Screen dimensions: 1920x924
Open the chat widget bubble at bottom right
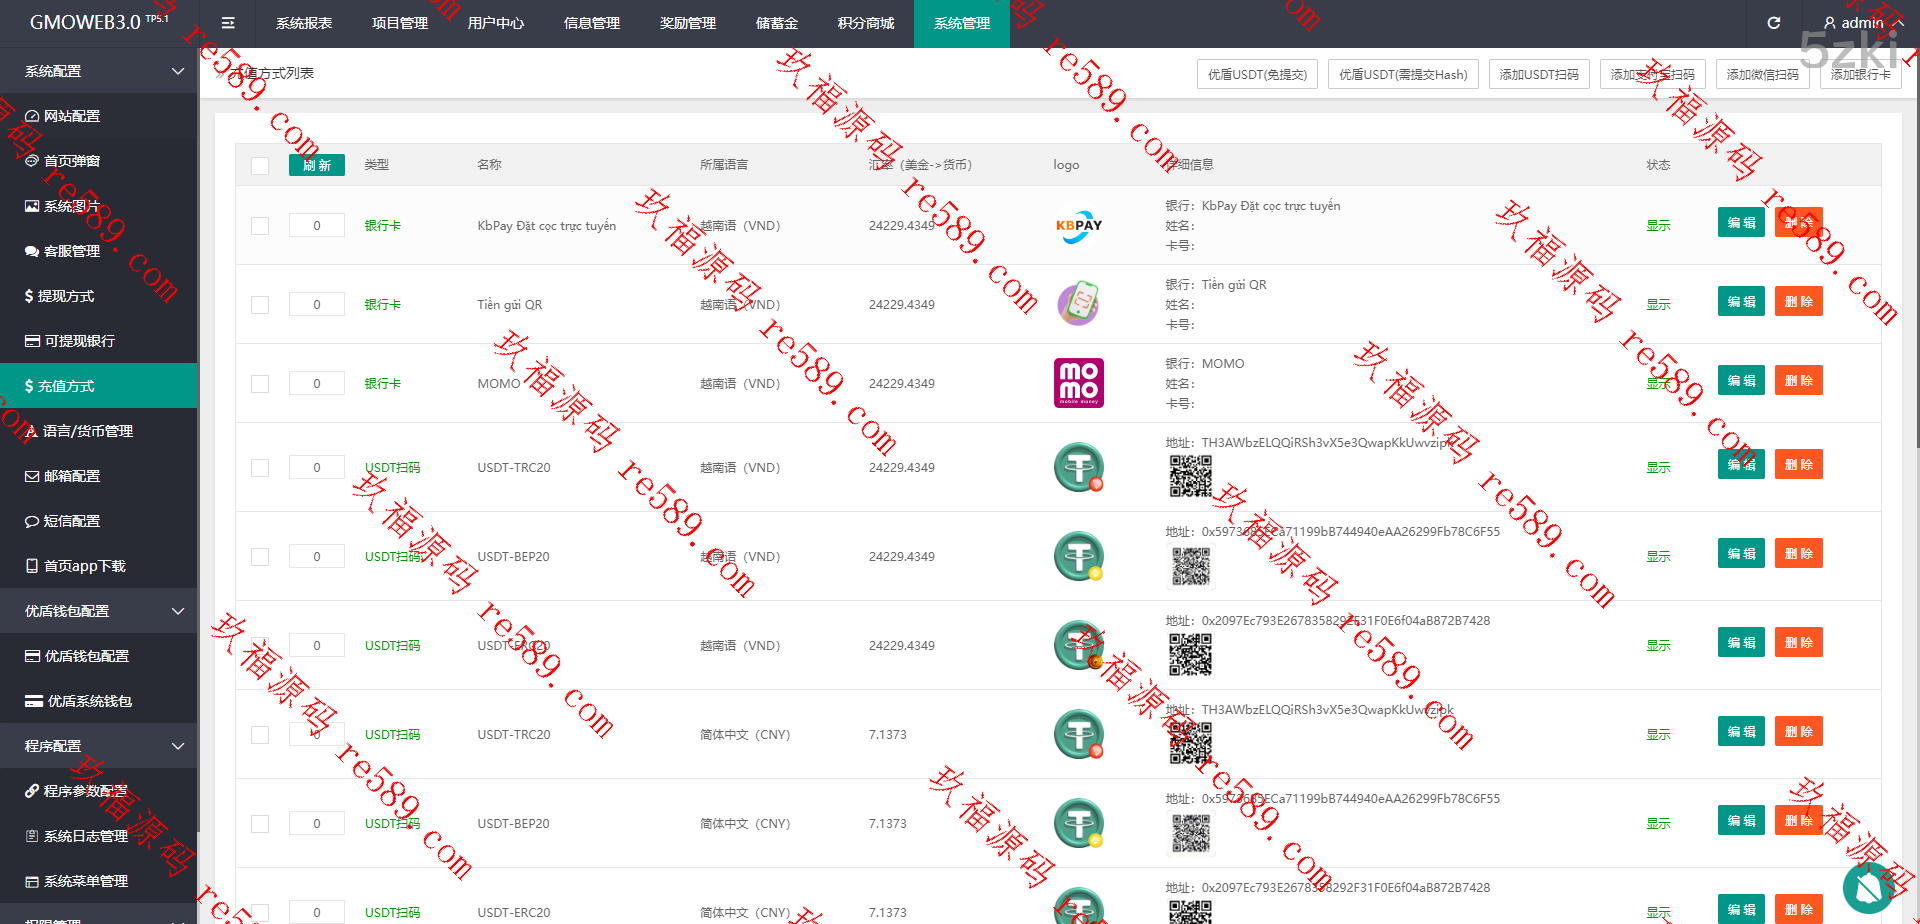[1868, 887]
